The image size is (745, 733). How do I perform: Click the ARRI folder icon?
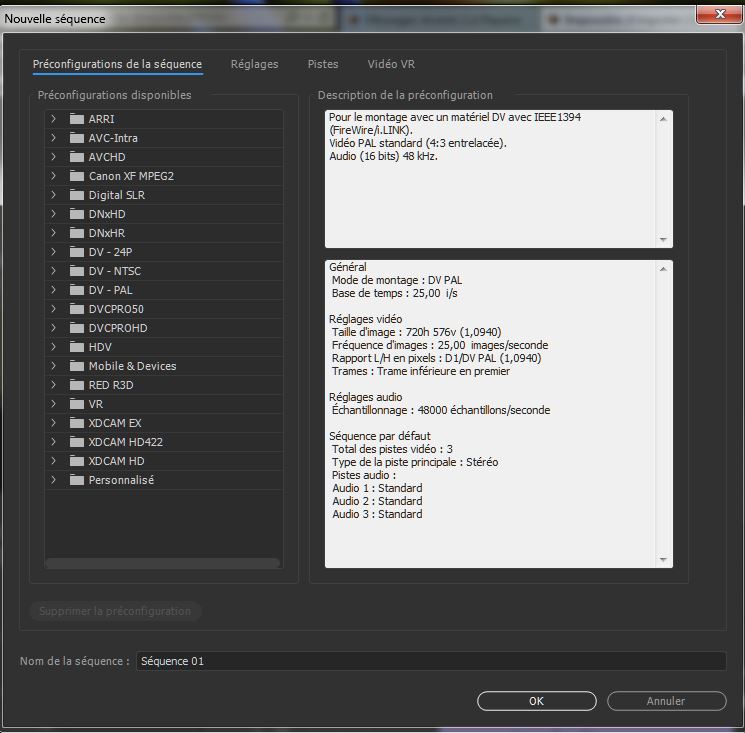pos(77,119)
